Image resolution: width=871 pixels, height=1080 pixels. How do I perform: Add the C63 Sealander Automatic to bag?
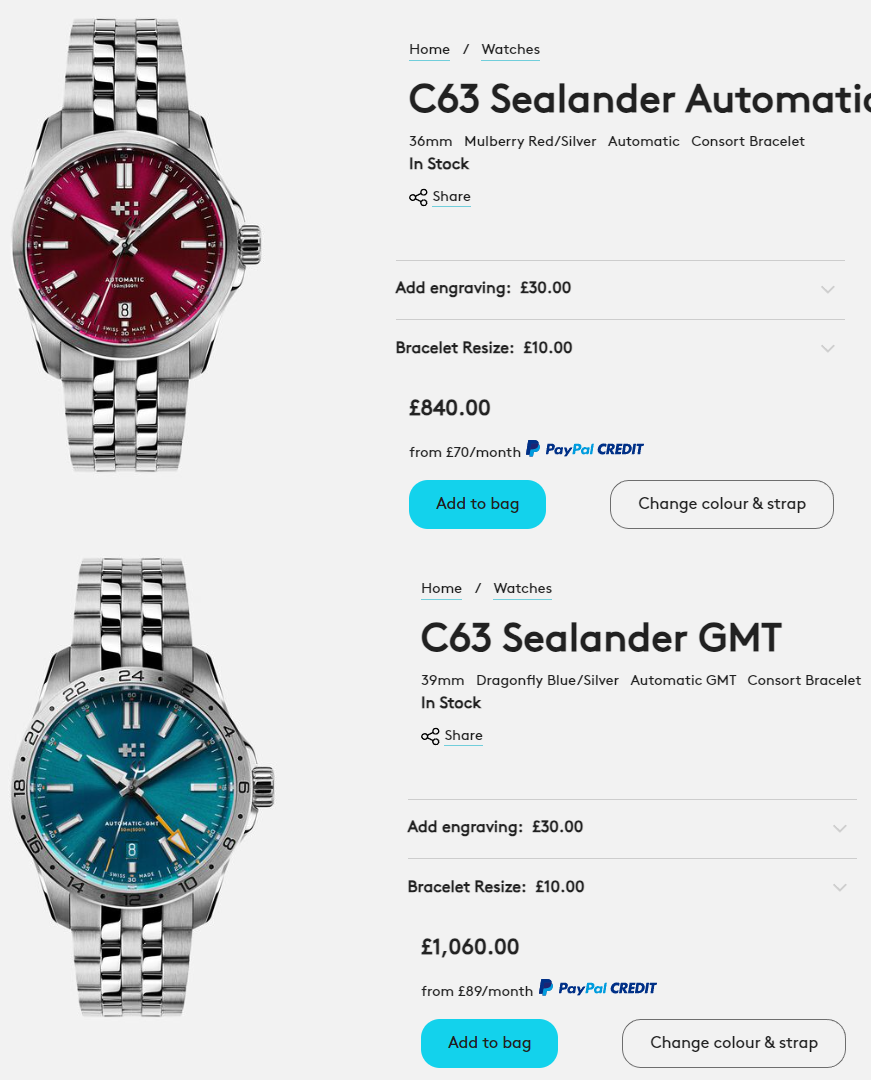(x=477, y=504)
